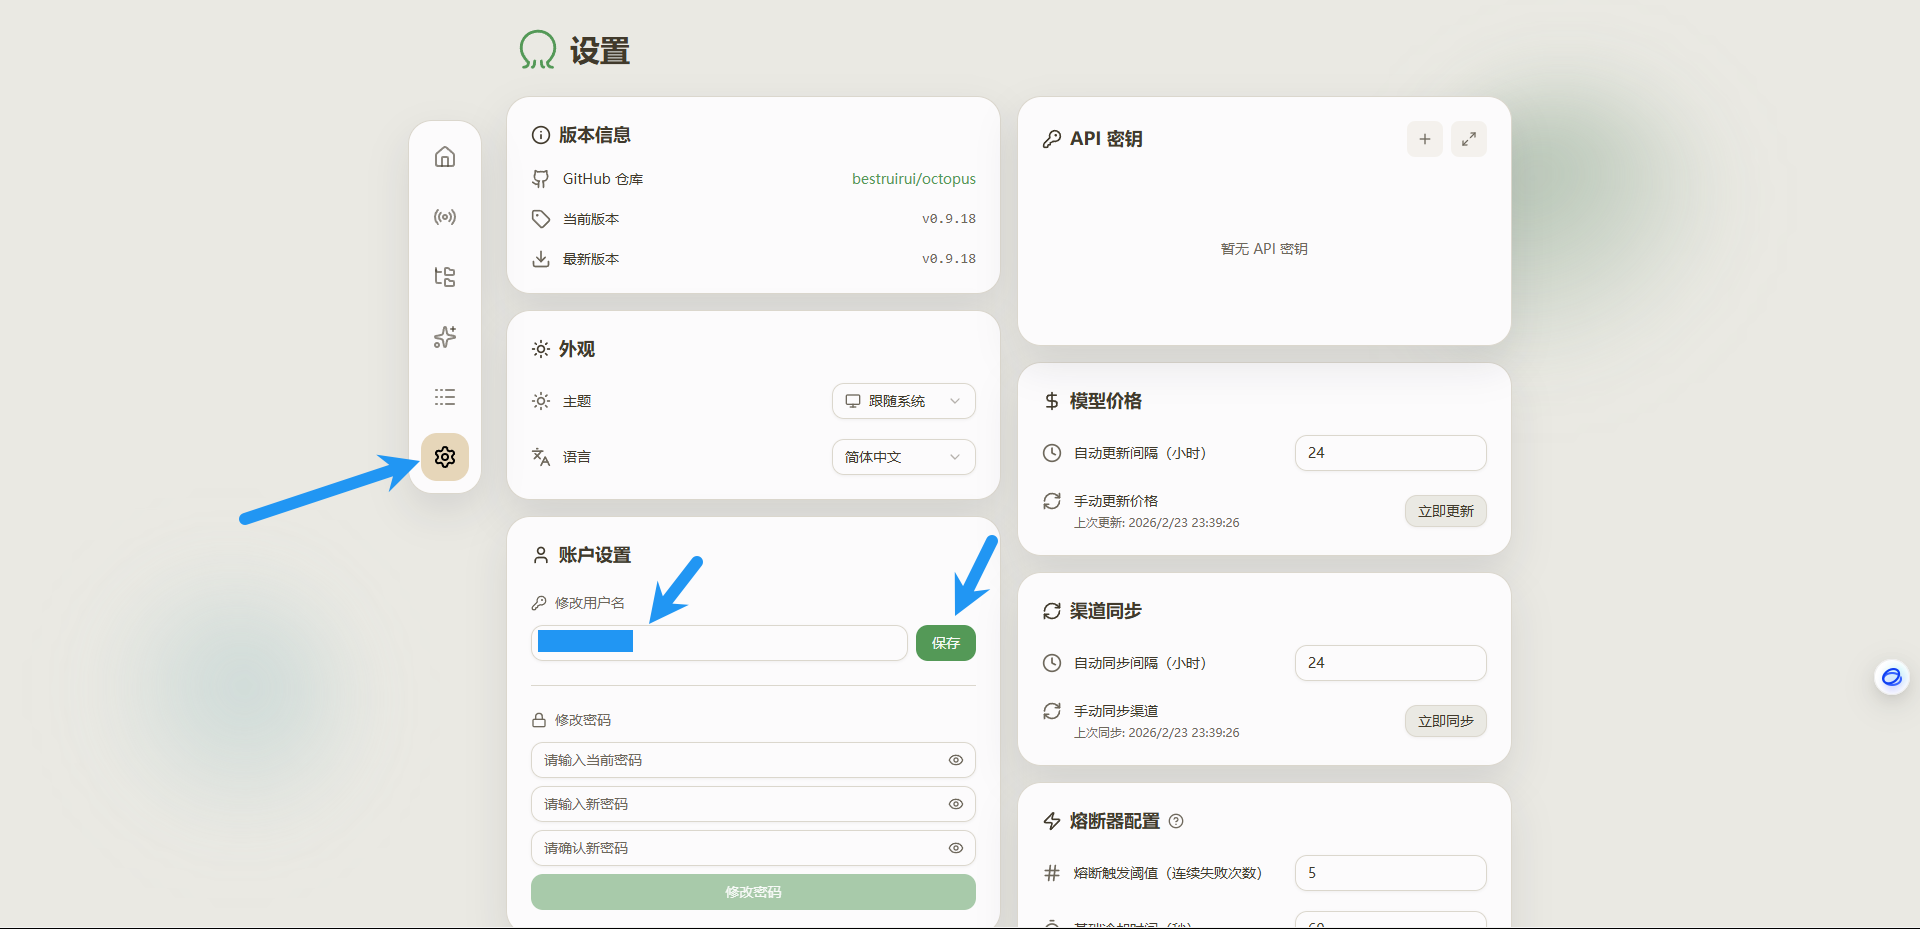Image resolution: width=1920 pixels, height=929 pixels.
Task: Expand the language dropdown showing 简体中文
Action: 903,457
